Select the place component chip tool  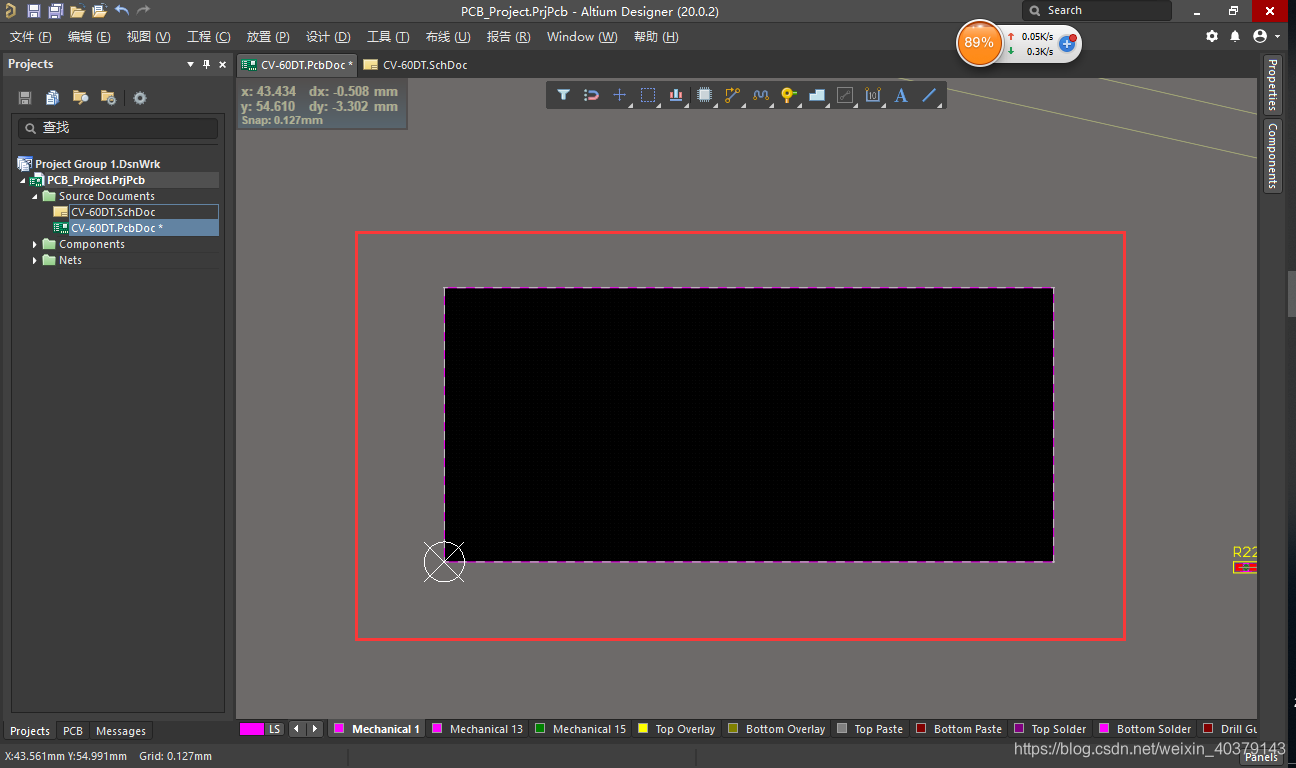704,95
